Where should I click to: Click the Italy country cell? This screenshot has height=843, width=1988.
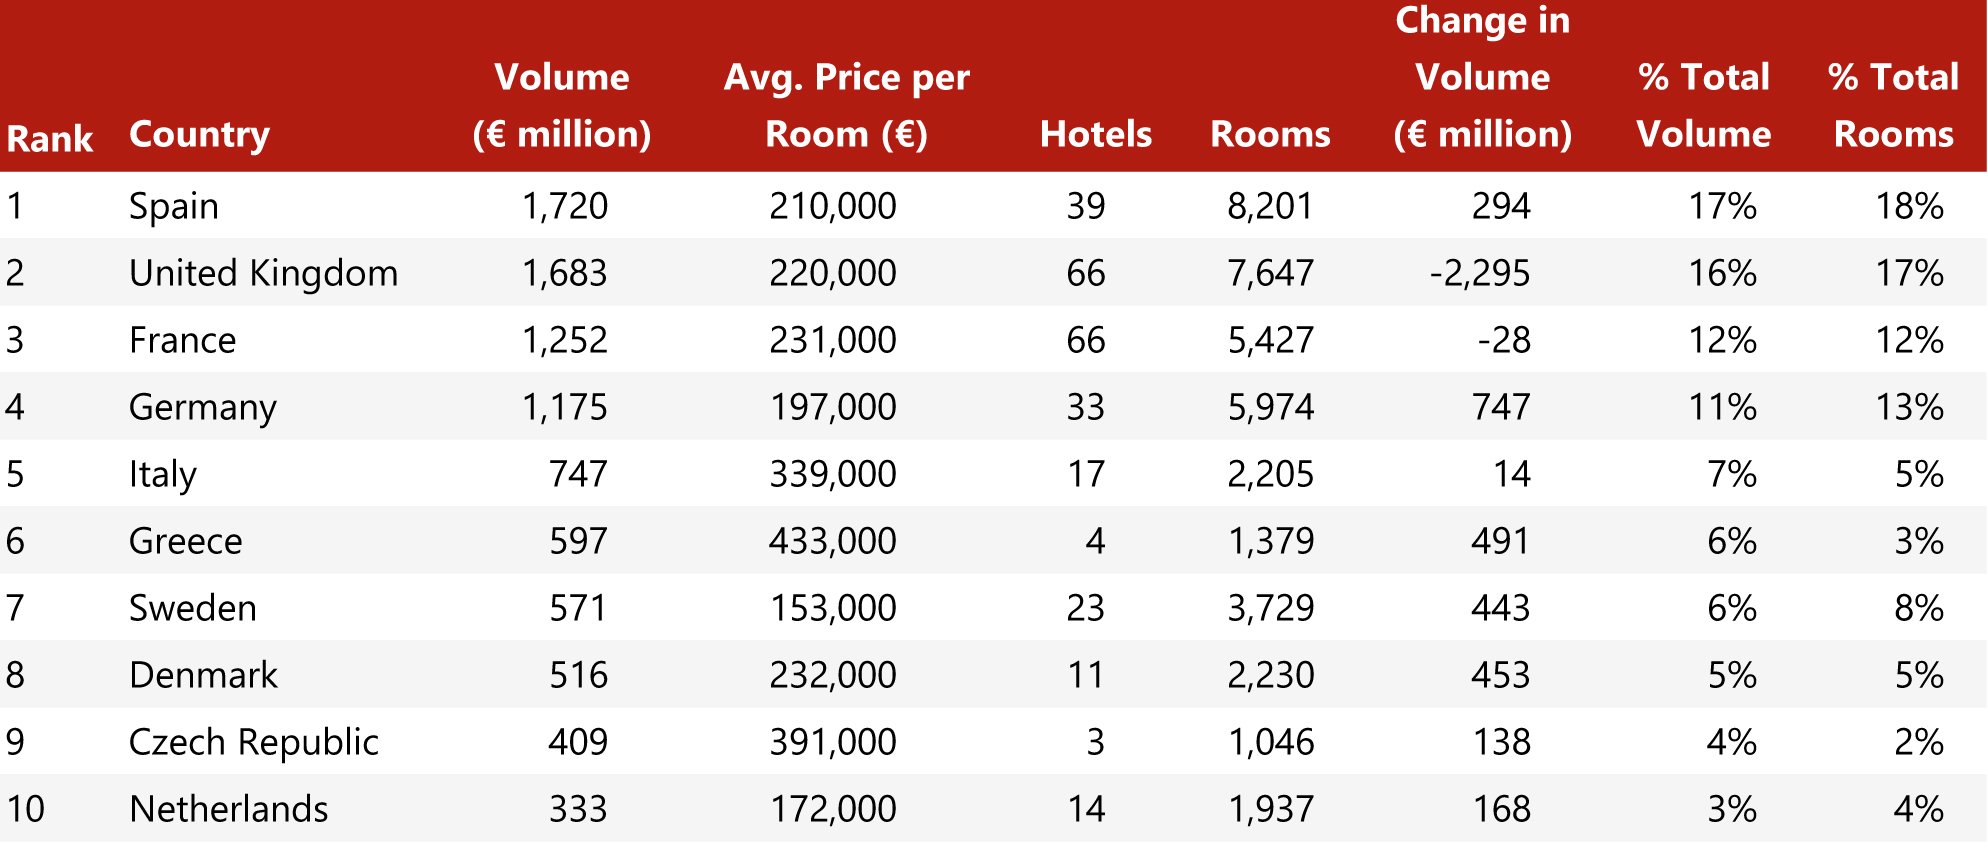(163, 474)
